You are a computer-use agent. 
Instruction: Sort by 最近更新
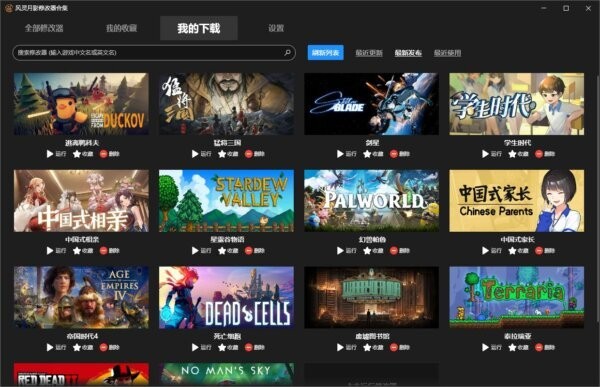click(x=369, y=53)
